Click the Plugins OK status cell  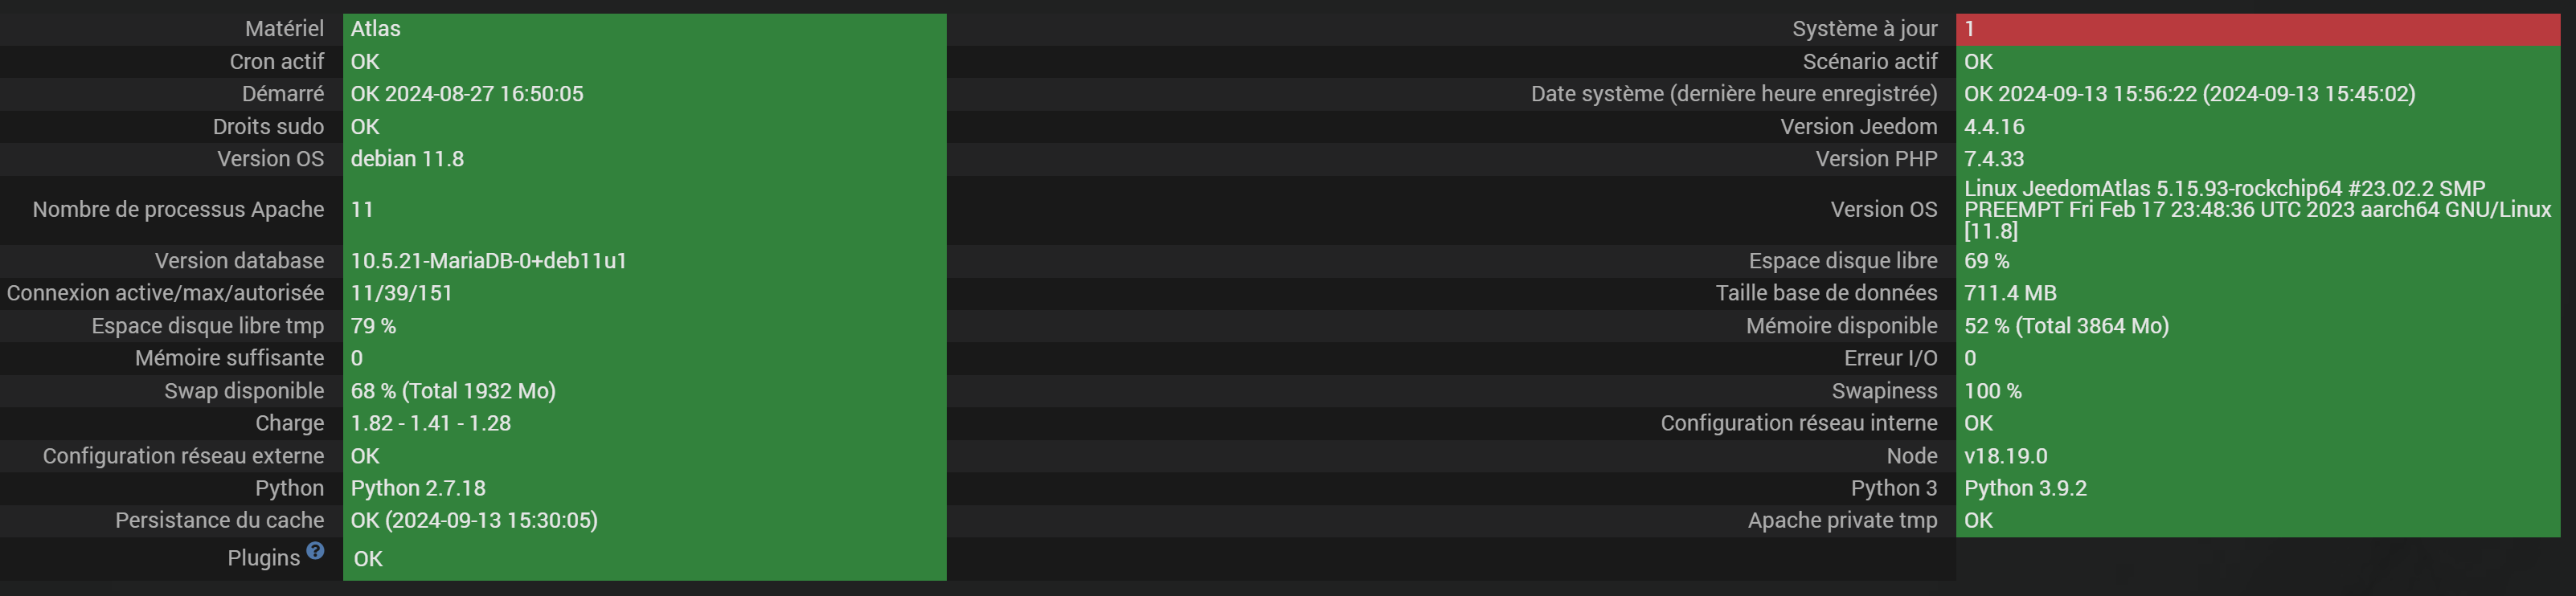tap(644, 558)
